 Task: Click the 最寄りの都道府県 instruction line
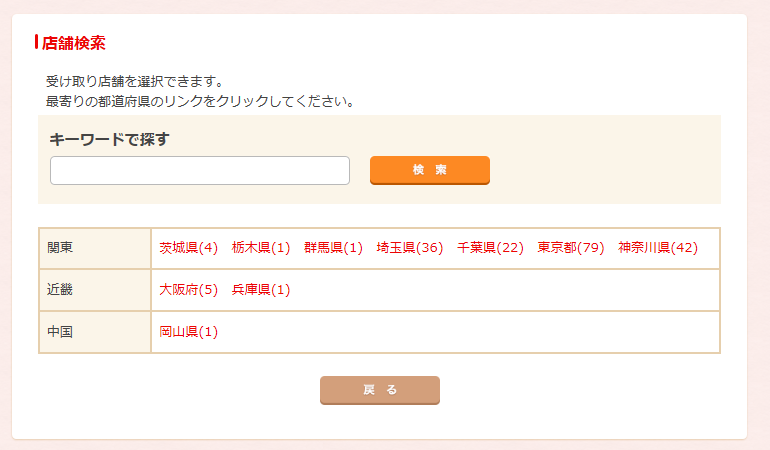click(x=200, y=101)
